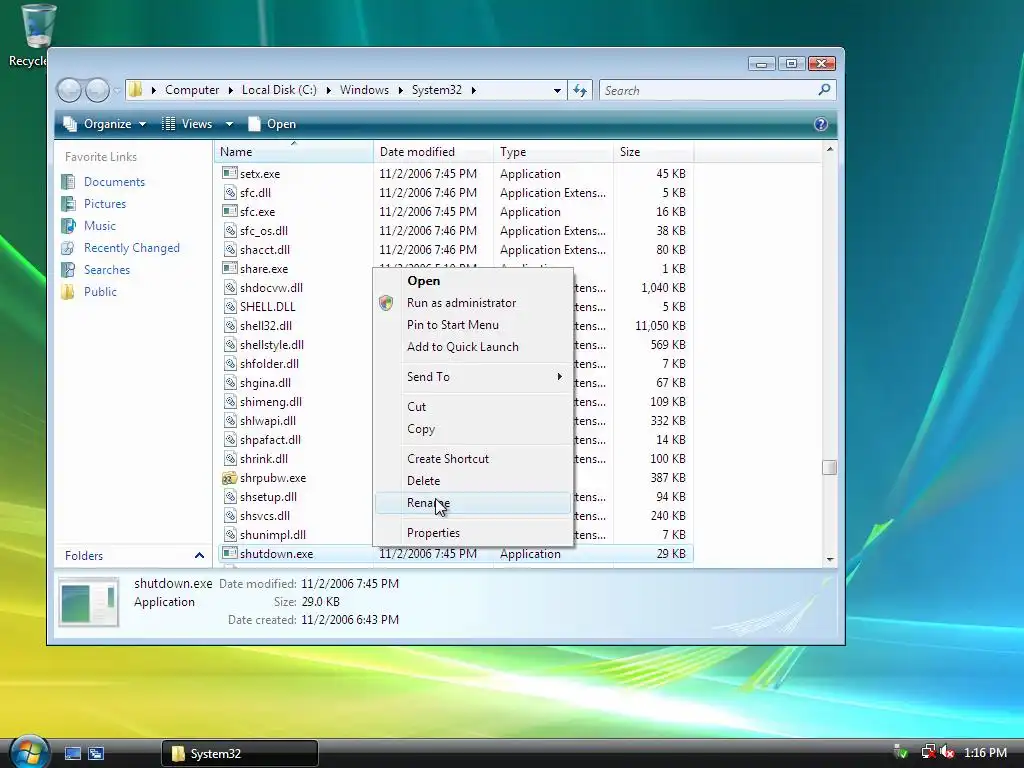Sort by the Name column header
Image resolution: width=1024 pixels, height=768 pixels.
[294, 152]
